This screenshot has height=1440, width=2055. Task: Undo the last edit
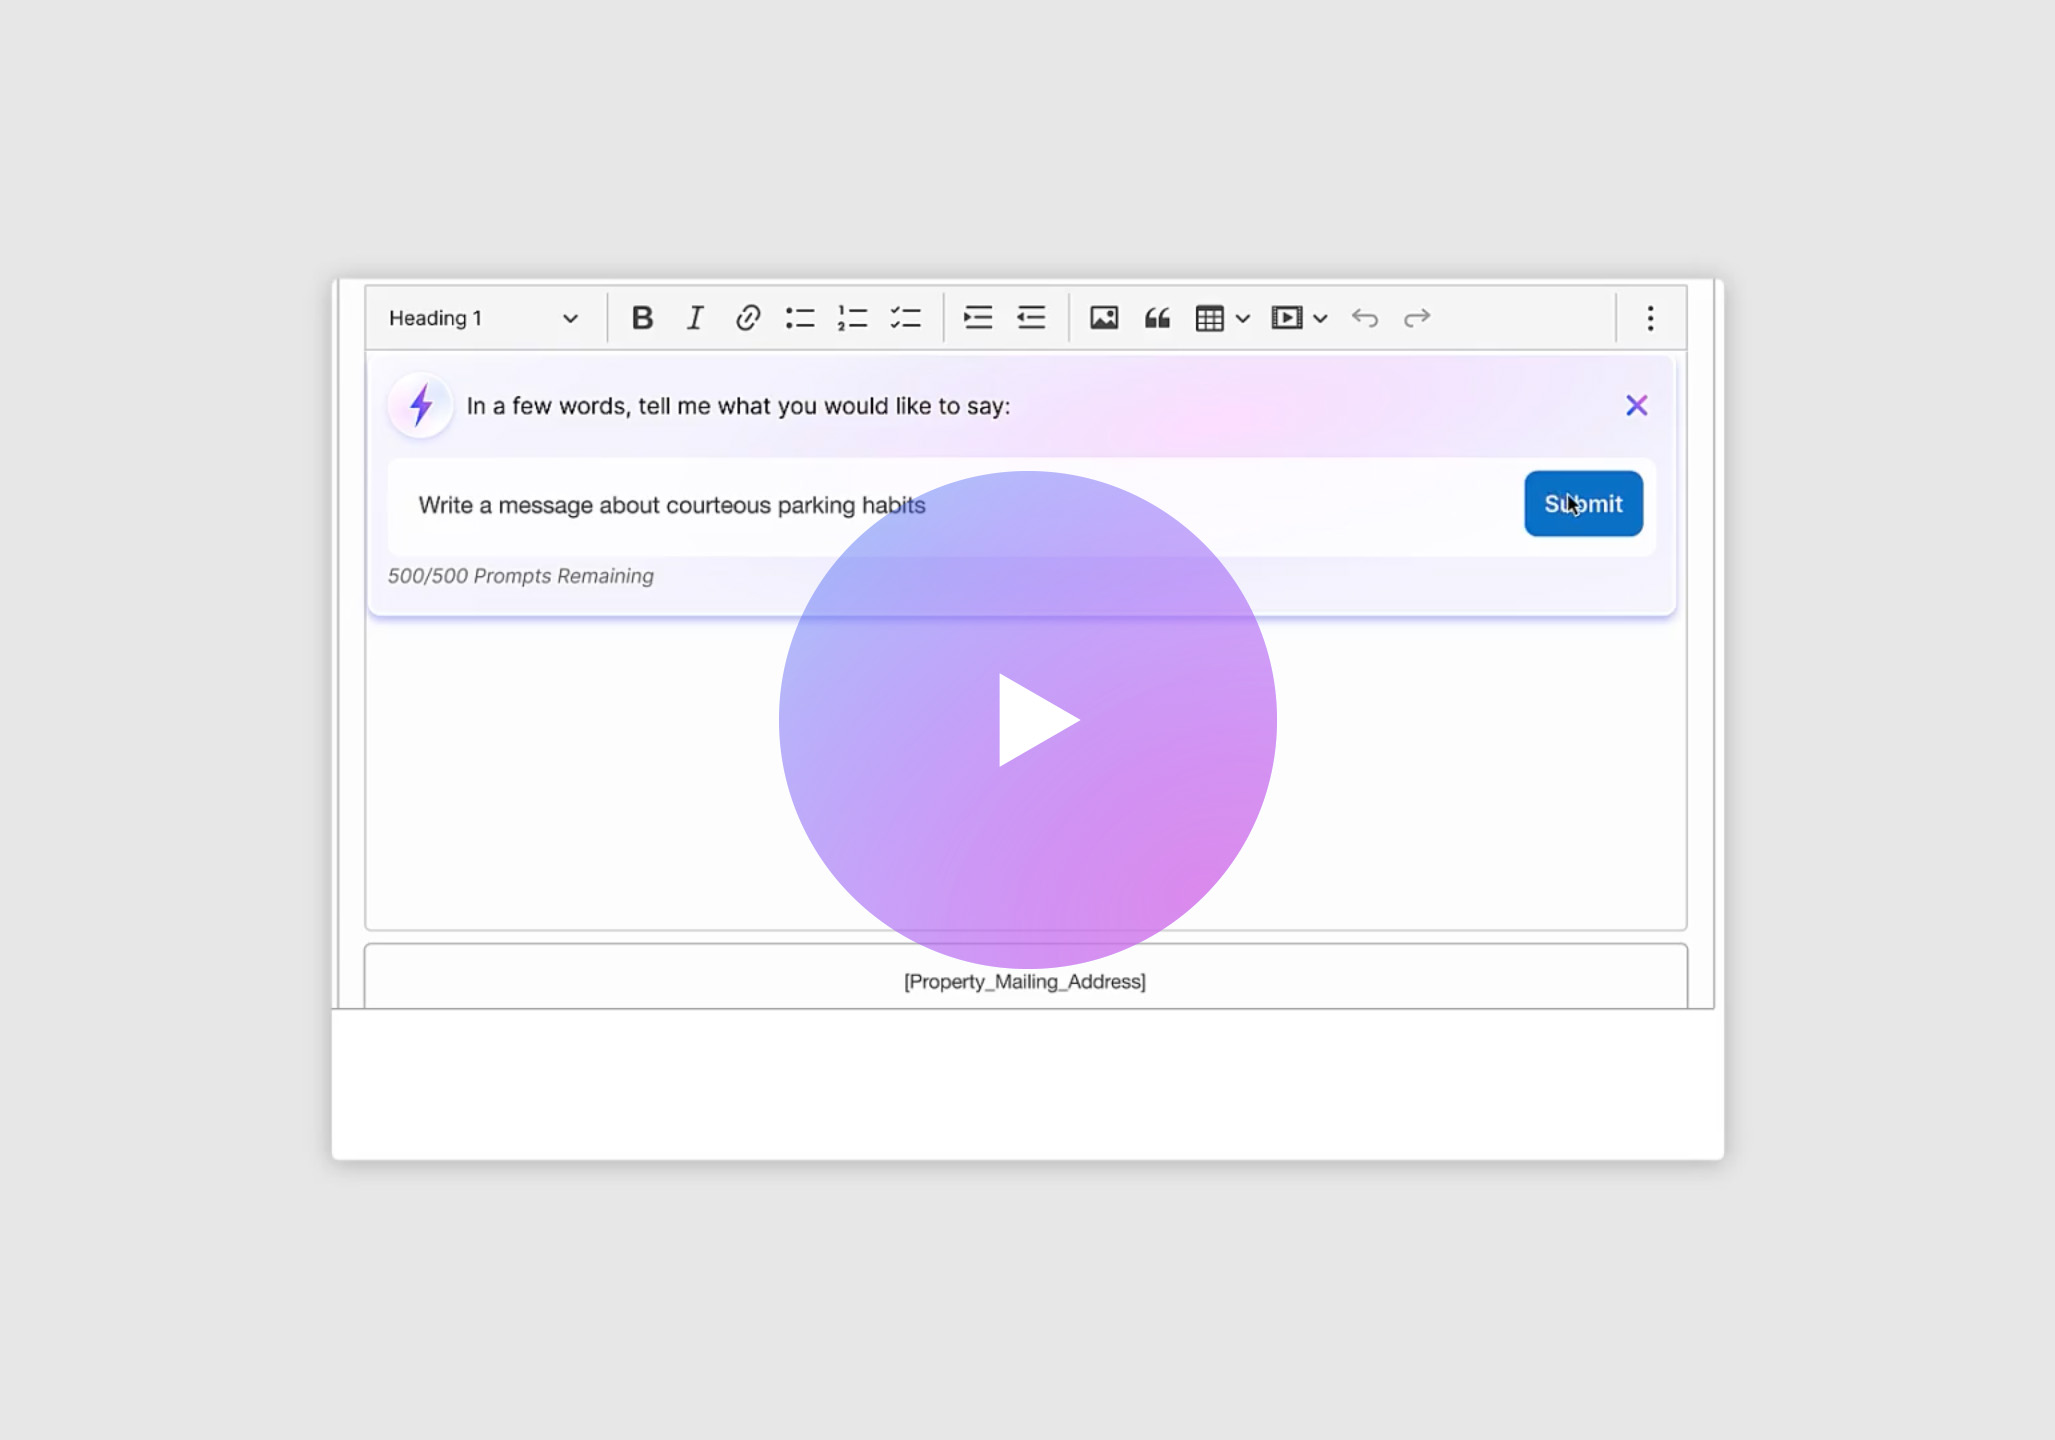1364,318
